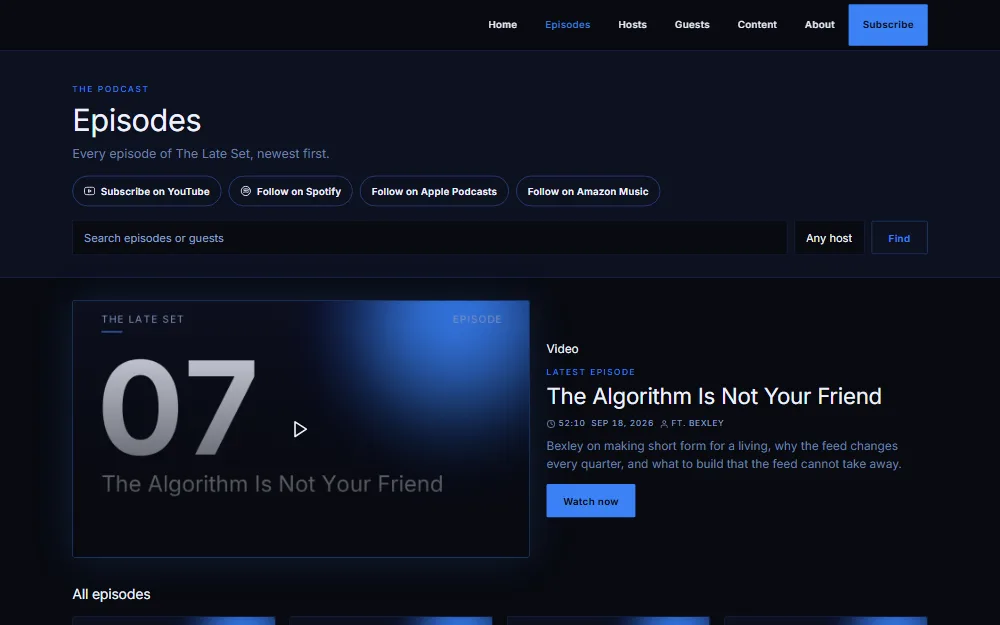Open the Content nav item
1000x625 pixels.
coord(757,25)
